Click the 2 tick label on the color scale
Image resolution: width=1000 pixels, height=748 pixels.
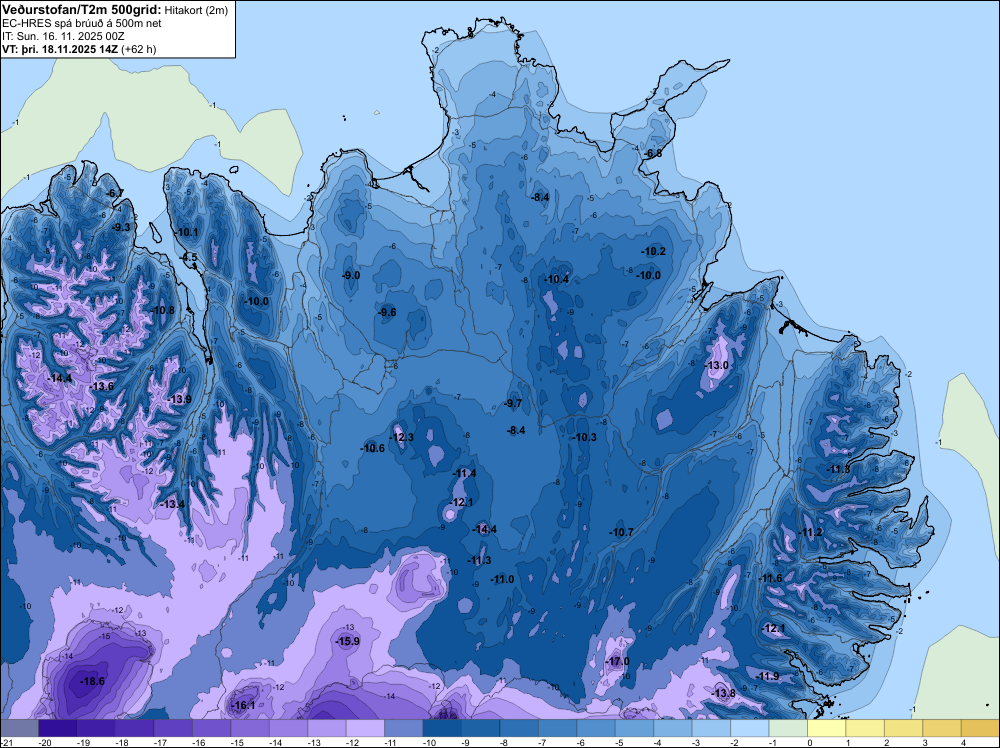click(886, 742)
